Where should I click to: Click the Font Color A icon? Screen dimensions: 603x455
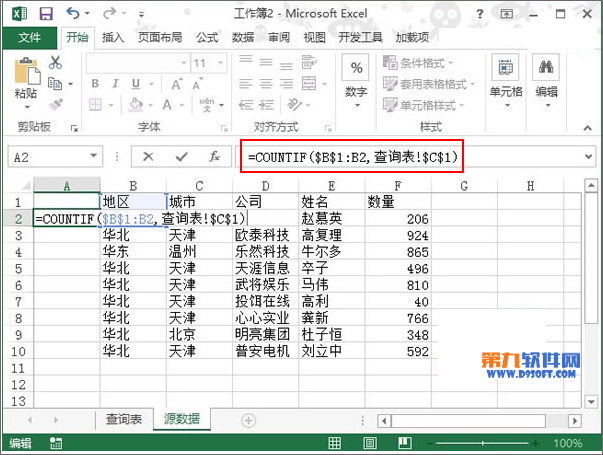point(167,104)
